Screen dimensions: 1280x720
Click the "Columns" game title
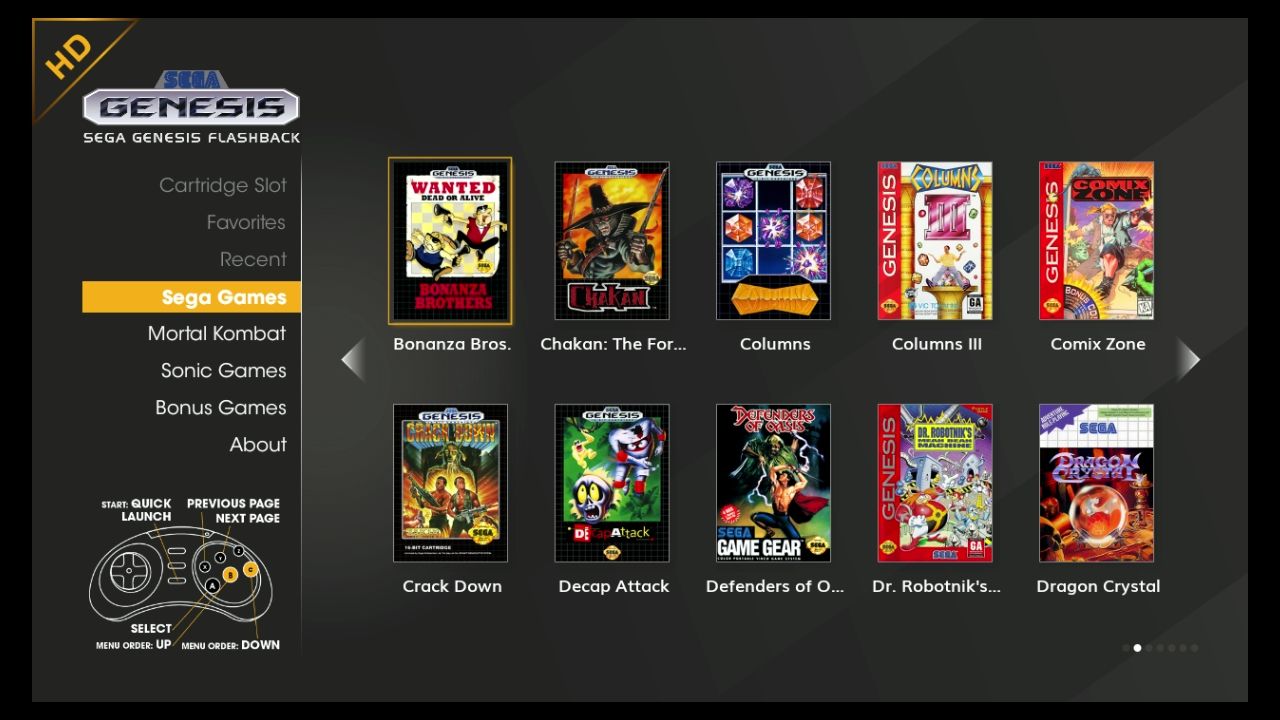(x=775, y=344)
